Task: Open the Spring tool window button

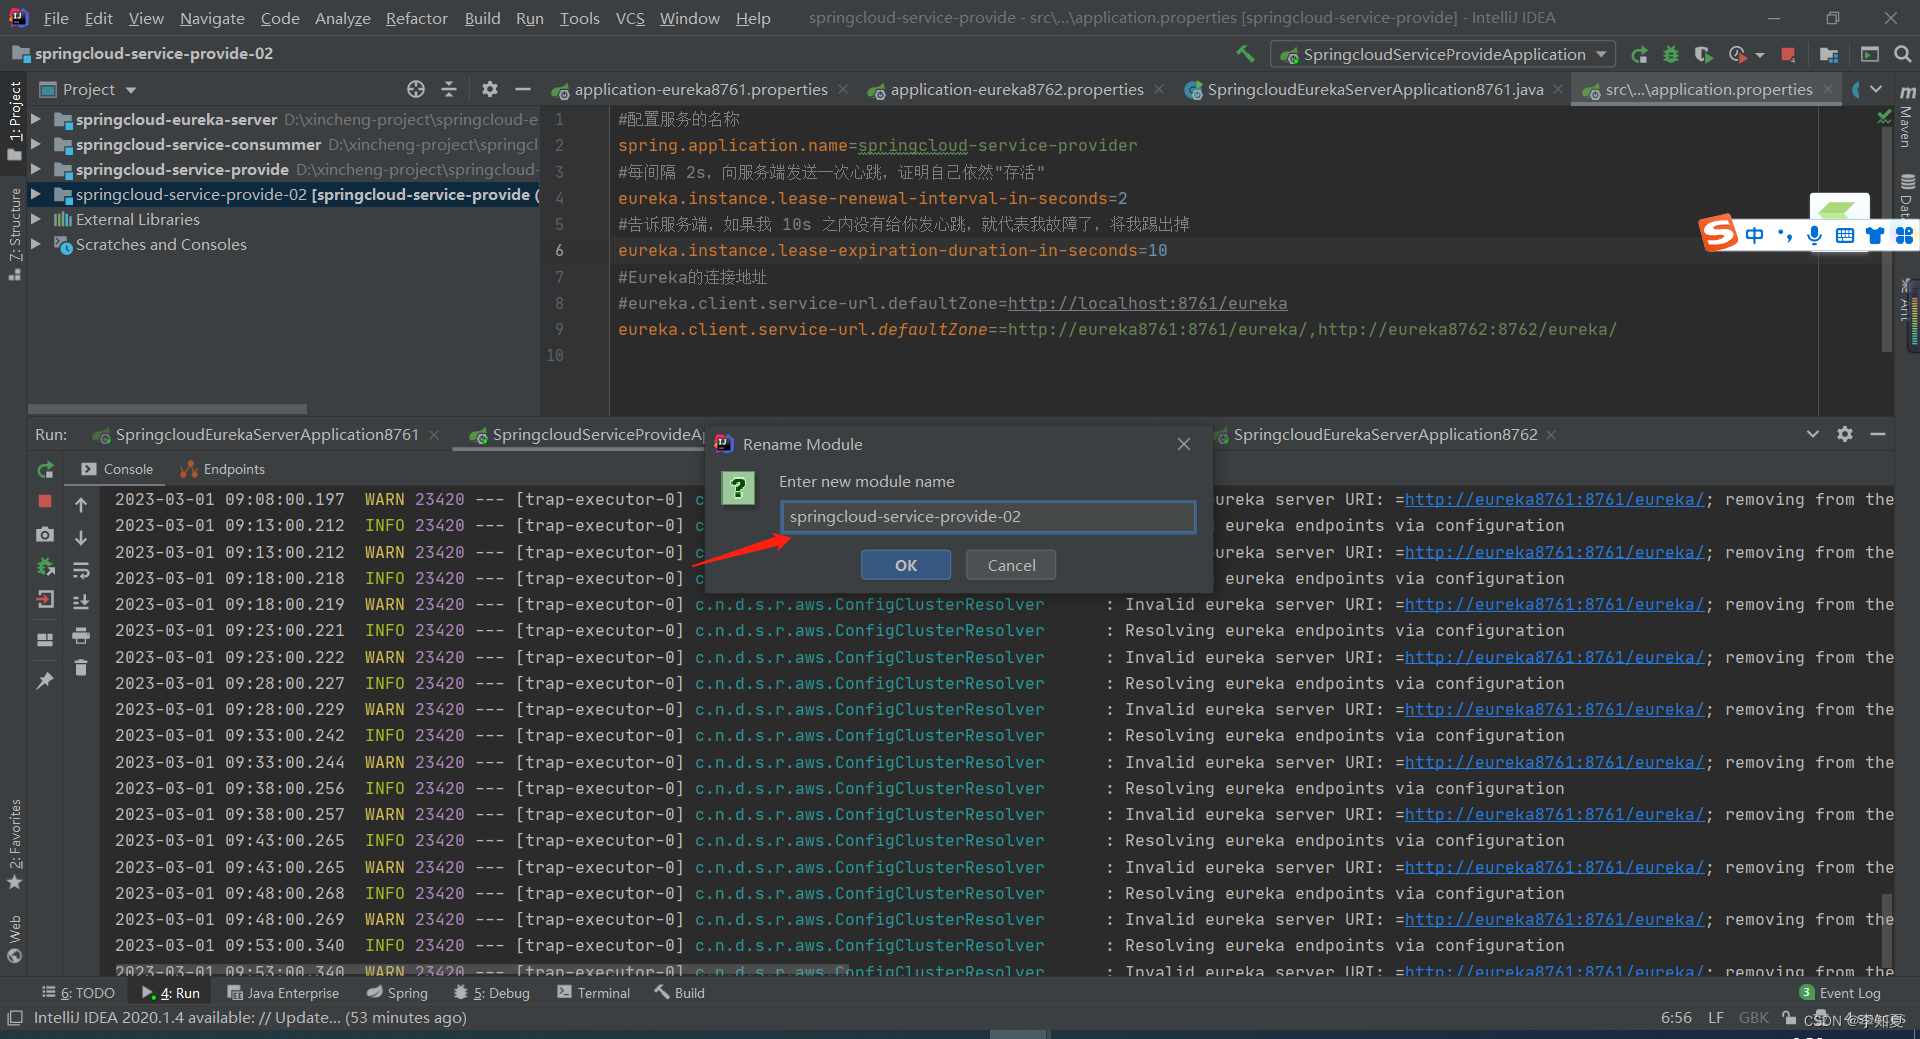Action: 398,993
